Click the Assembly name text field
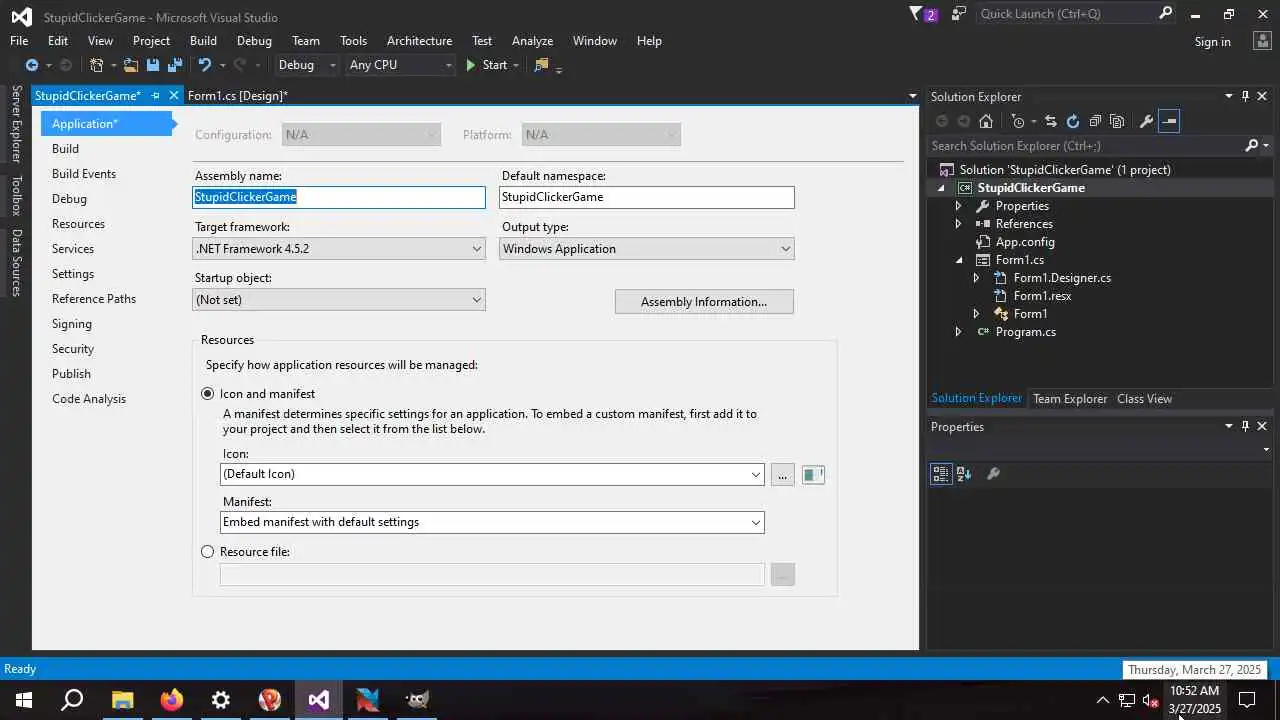This screenshot has height=720, width=1280. point(339,197)
